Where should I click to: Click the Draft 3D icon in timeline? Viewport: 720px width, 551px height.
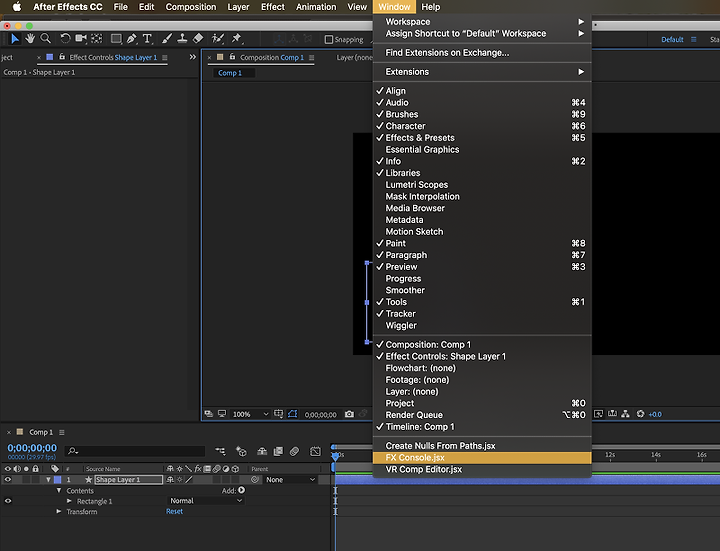tap(241, 451)
